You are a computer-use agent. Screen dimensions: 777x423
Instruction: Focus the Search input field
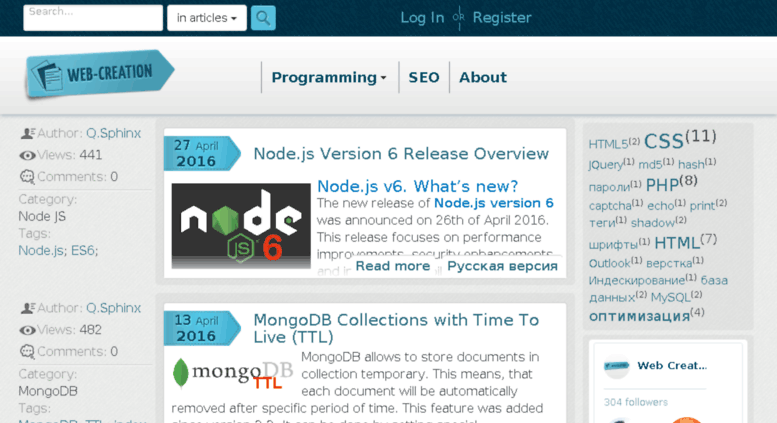(93, 18)
